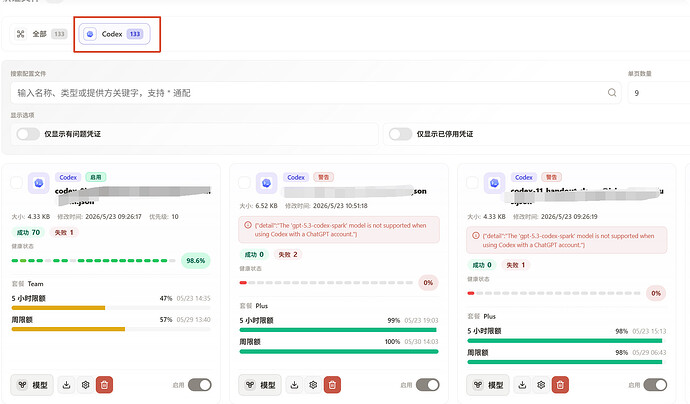
Task: Click the 周限额 100% progress bar
Action: pyautogui.click(x=339, y=351)
